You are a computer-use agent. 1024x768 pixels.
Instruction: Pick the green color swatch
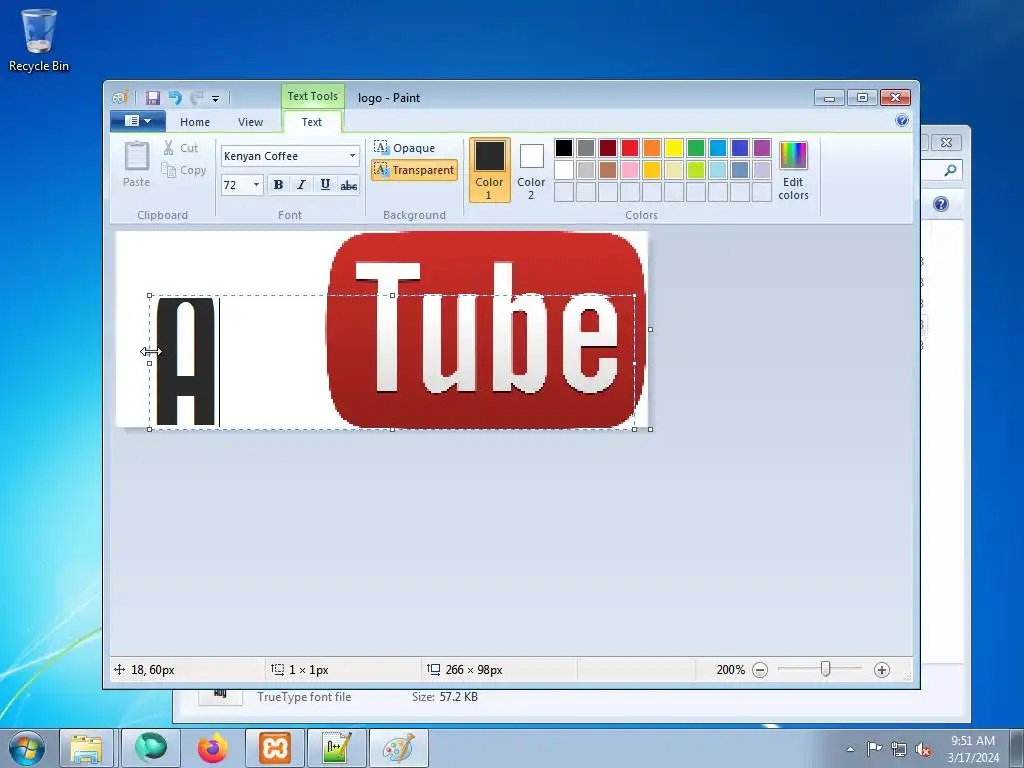click(x=696, y=148)
